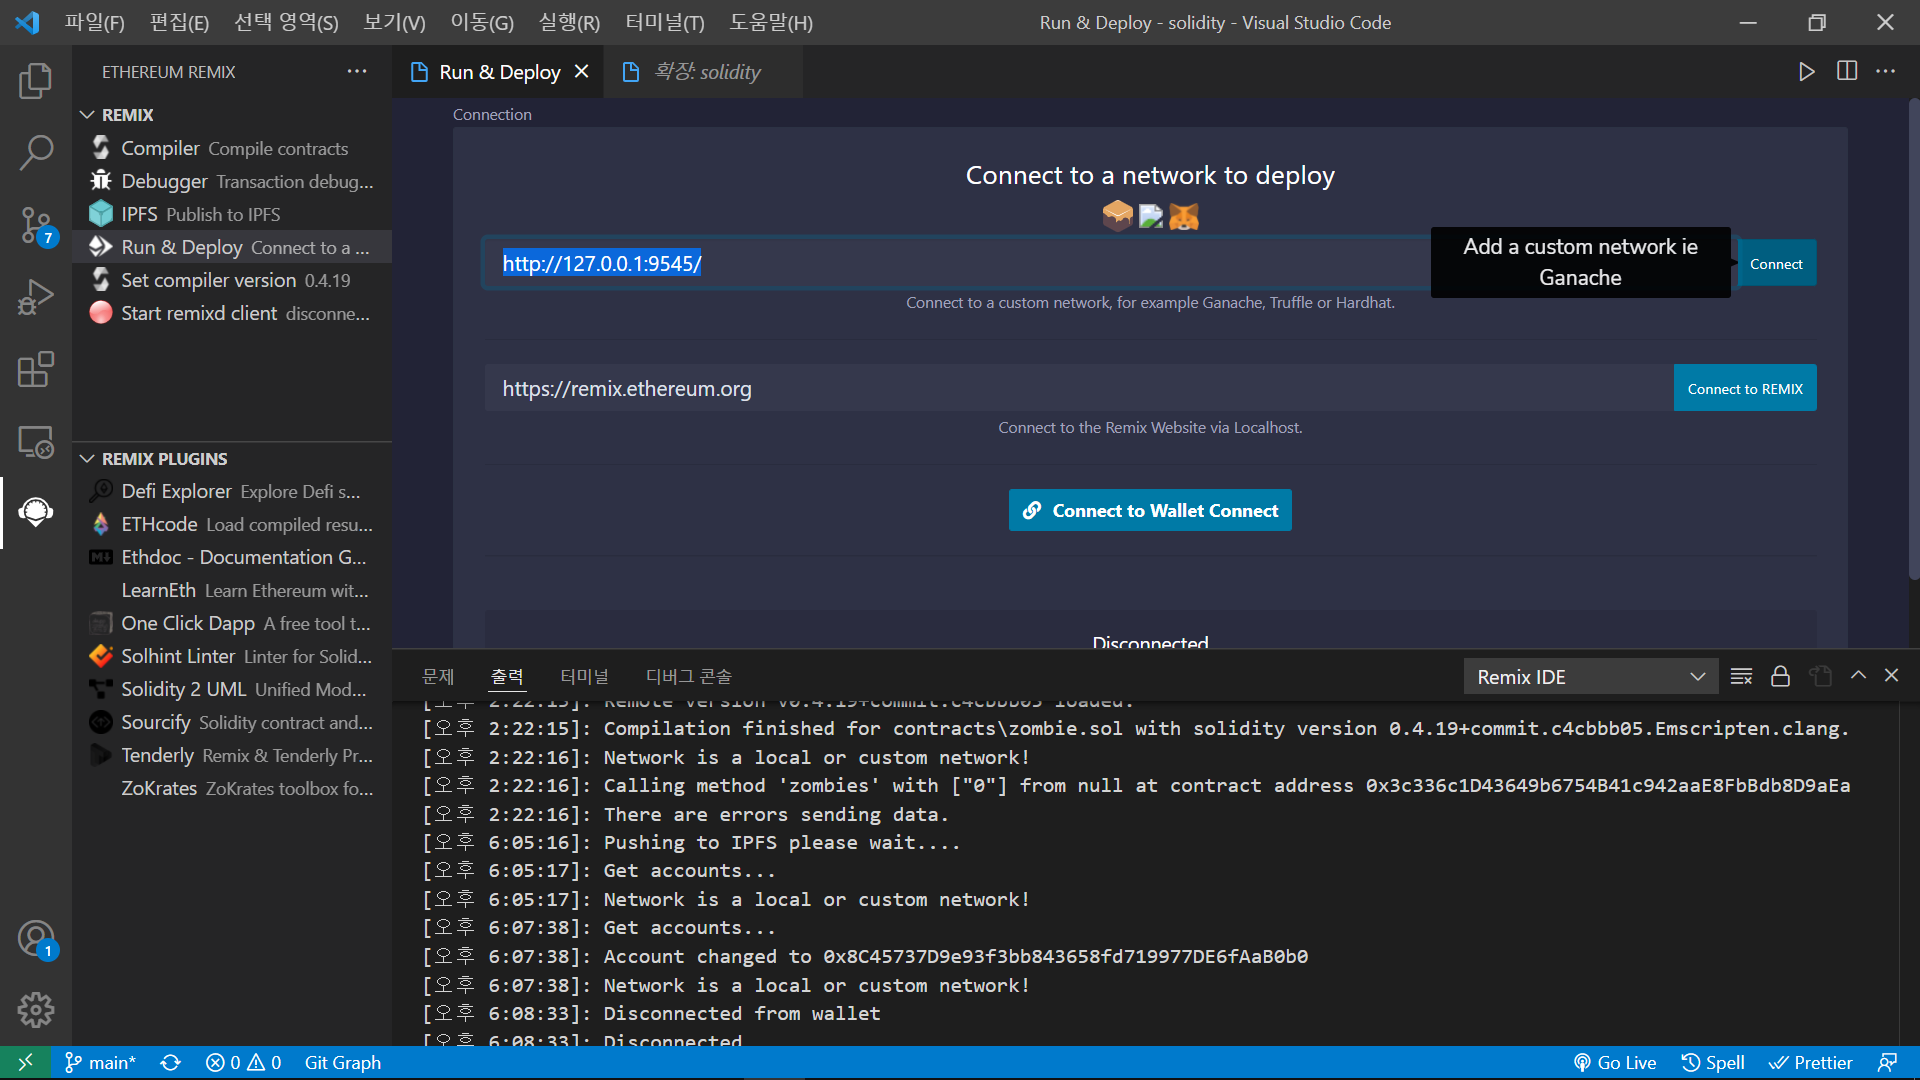
Task: Open the Extensions view icon
Action: click(36, 369)
